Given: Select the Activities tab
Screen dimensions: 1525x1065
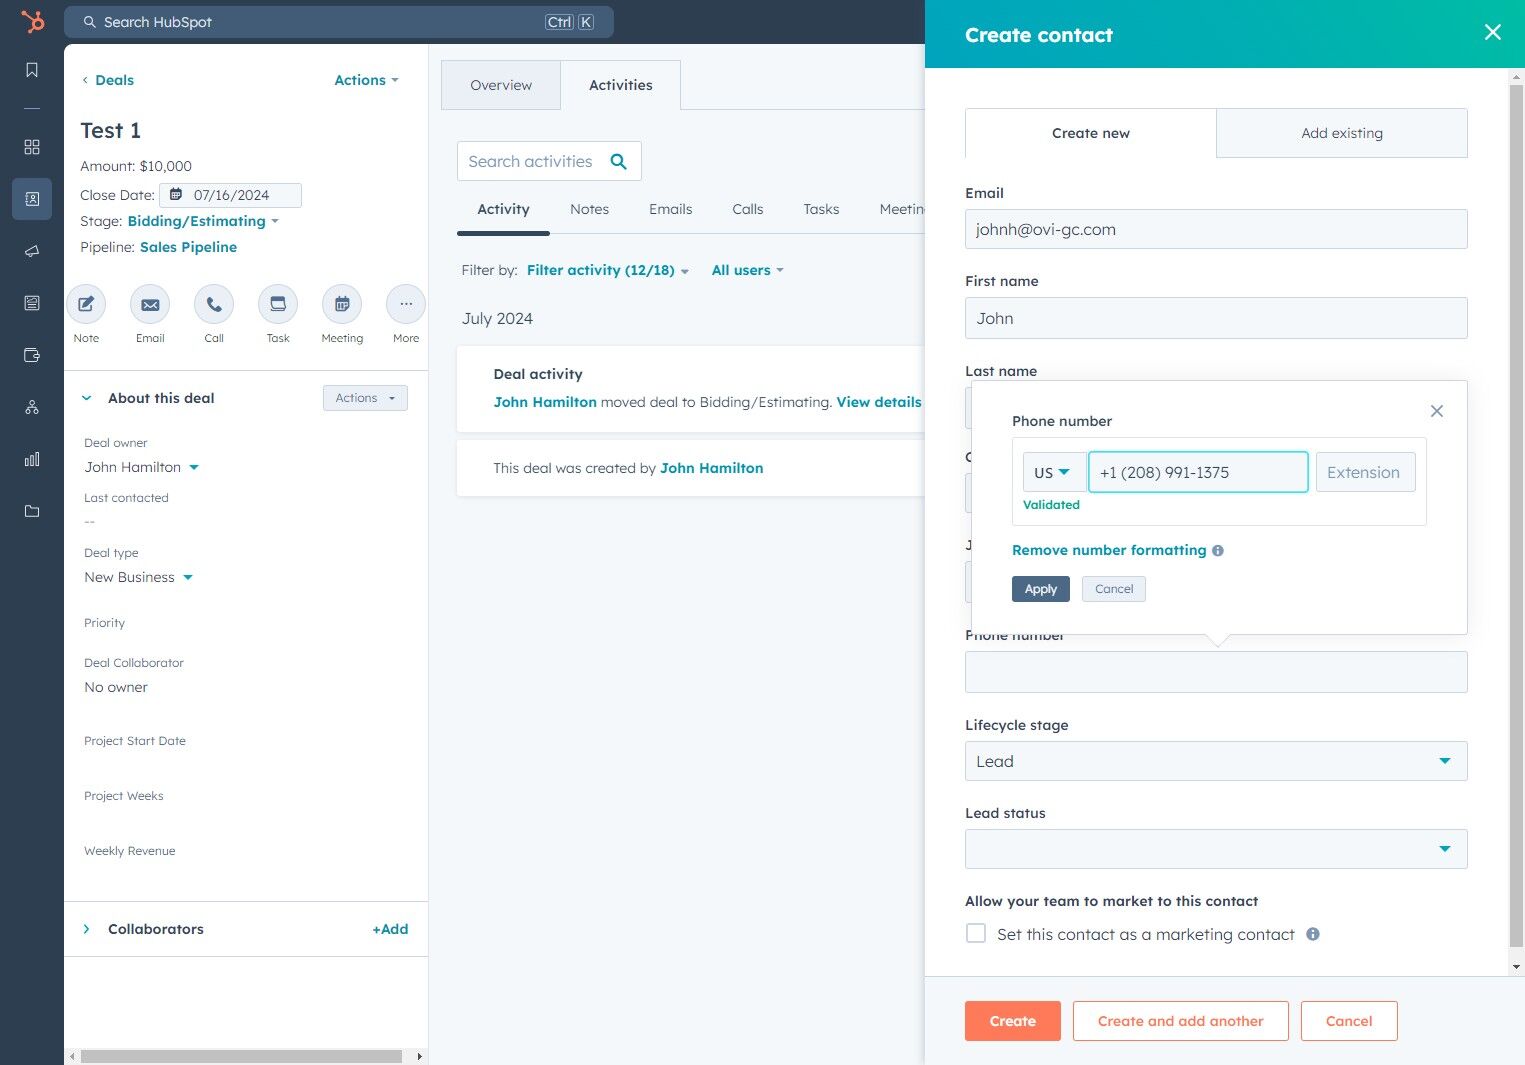Looking at the screenshot, I should click(x=621, y=85).
